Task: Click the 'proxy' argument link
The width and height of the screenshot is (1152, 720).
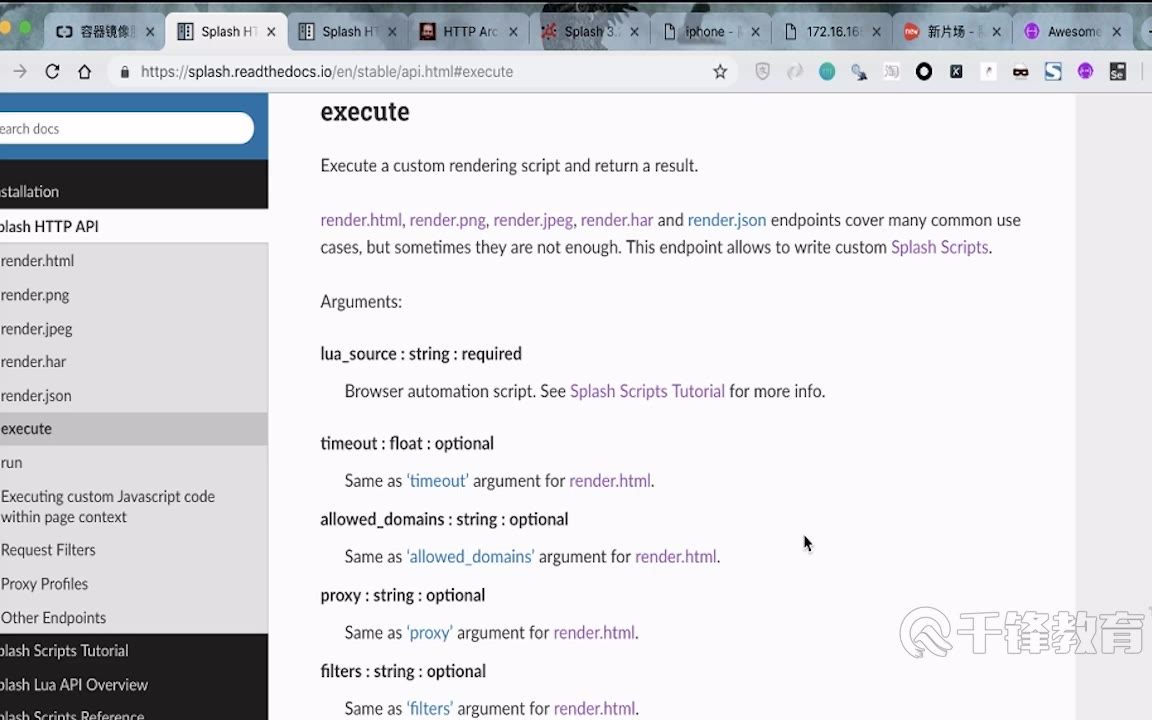Action: point(429,632)
